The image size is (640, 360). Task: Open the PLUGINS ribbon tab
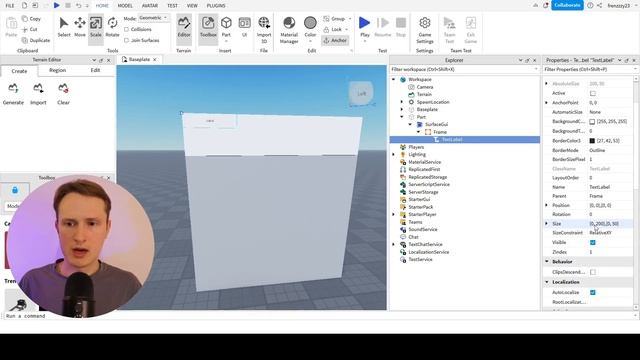point(216,6)
